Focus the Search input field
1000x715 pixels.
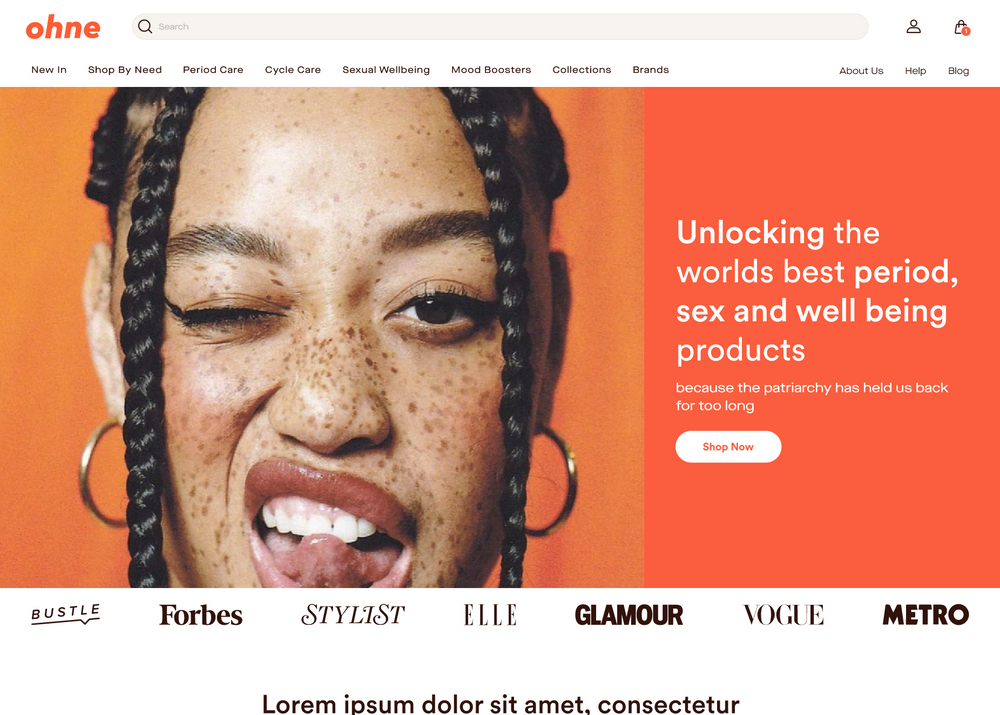pyautogui.click(x=500, y=26)
